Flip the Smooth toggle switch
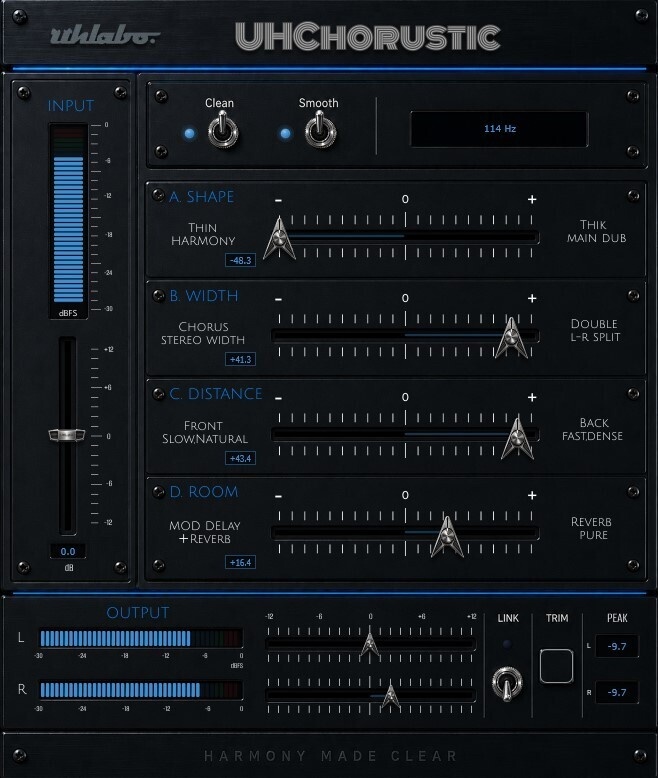Viewport: 658px width, 778px height. pos(320,130)
